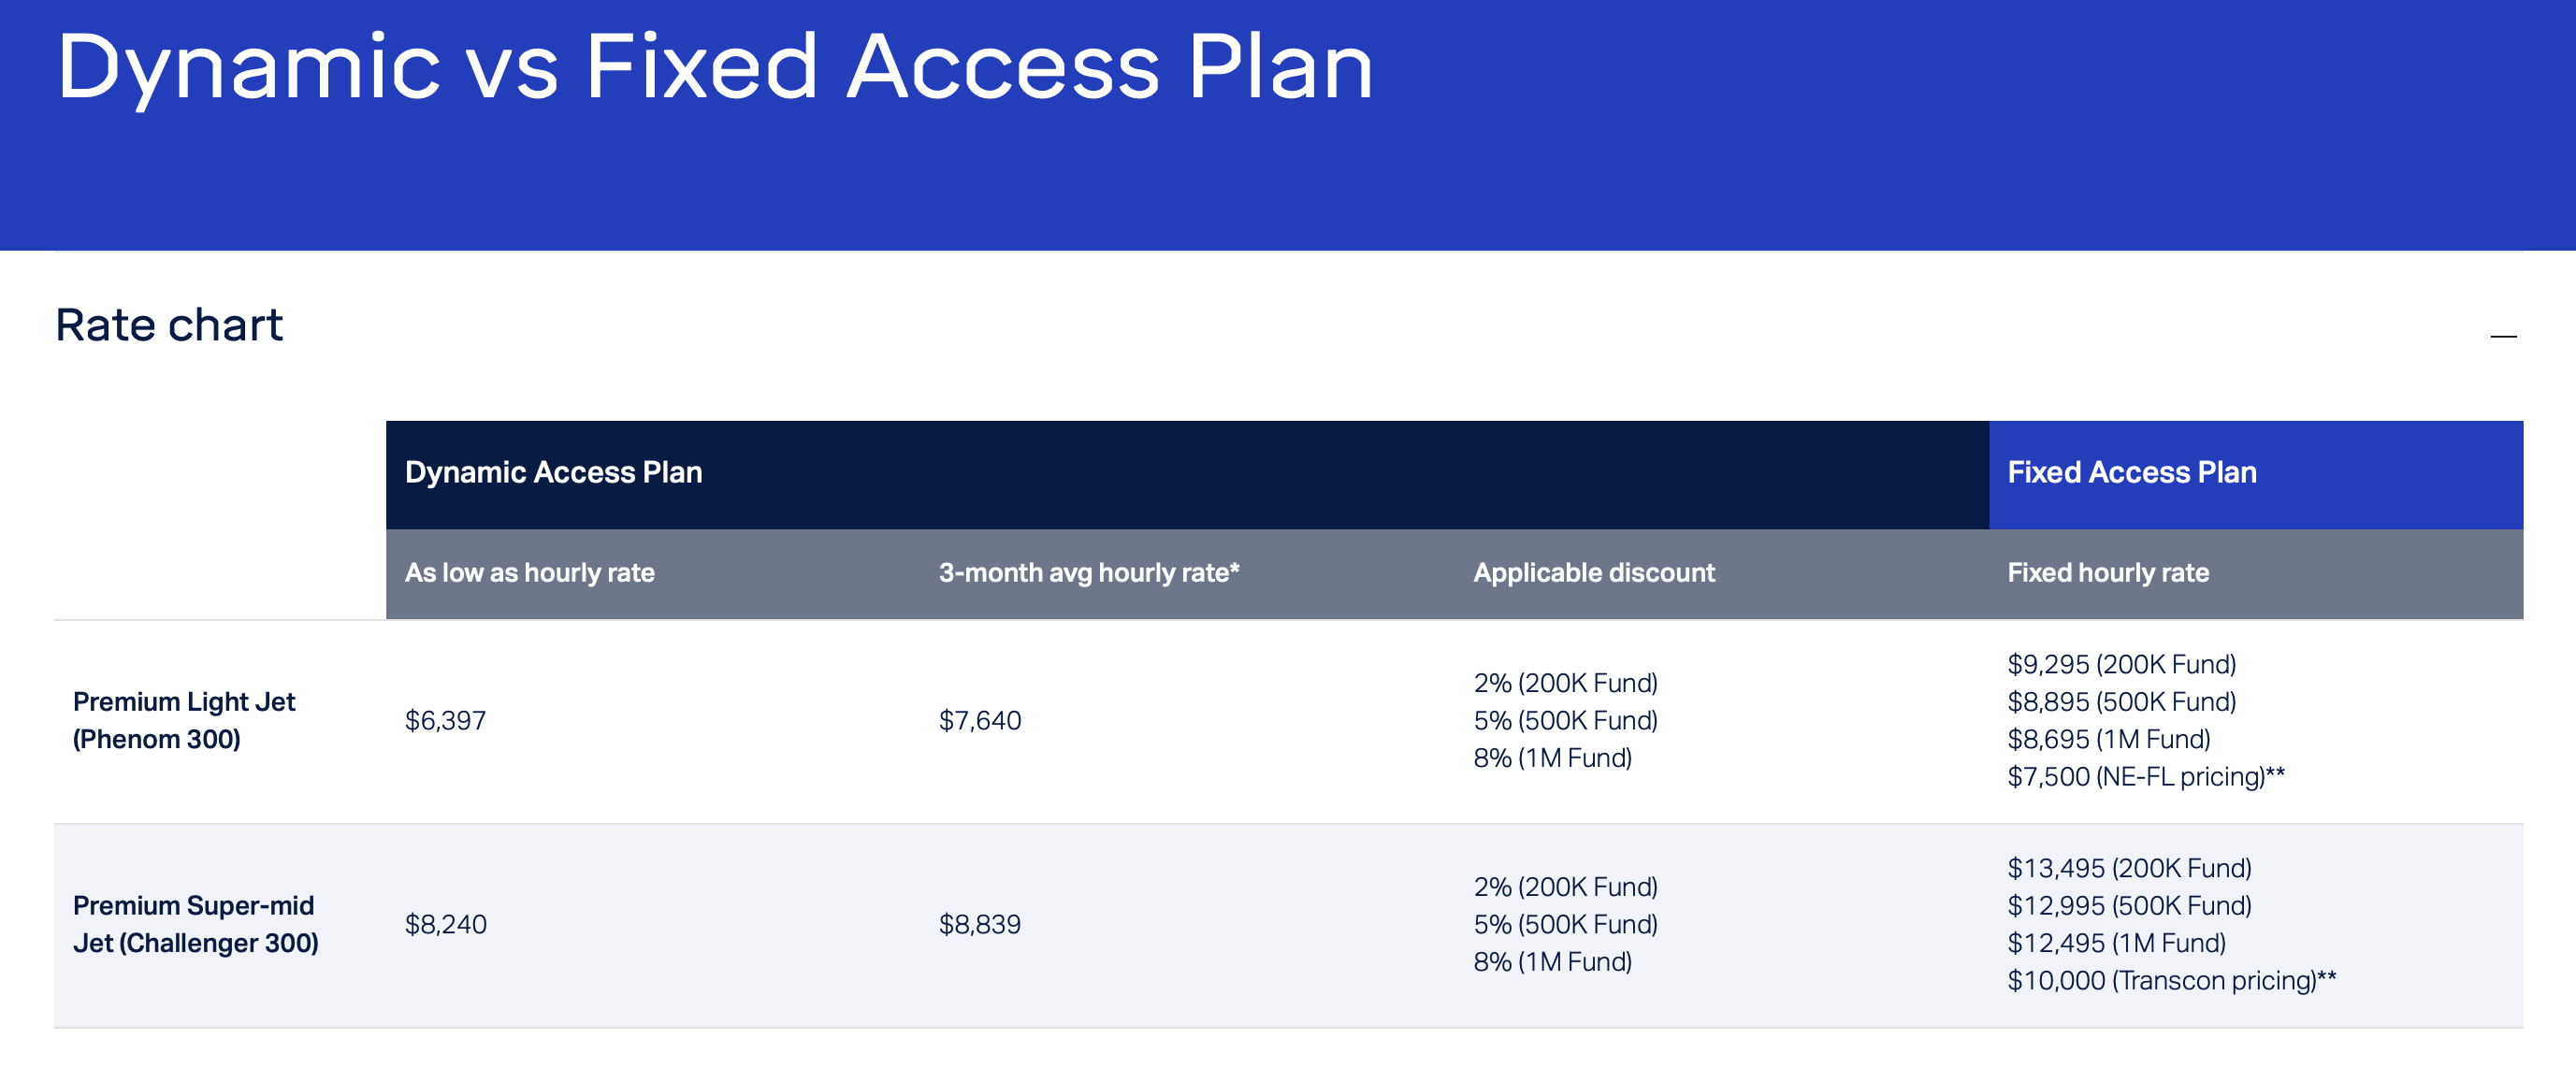
Task: Select the Dynamic Access Plan column header
Action: (x=553, y=471)
